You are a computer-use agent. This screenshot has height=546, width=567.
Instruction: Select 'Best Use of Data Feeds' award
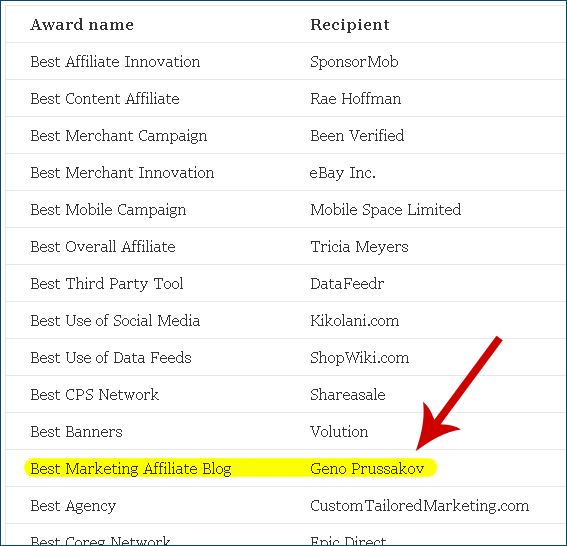click(x=111, y=358)
